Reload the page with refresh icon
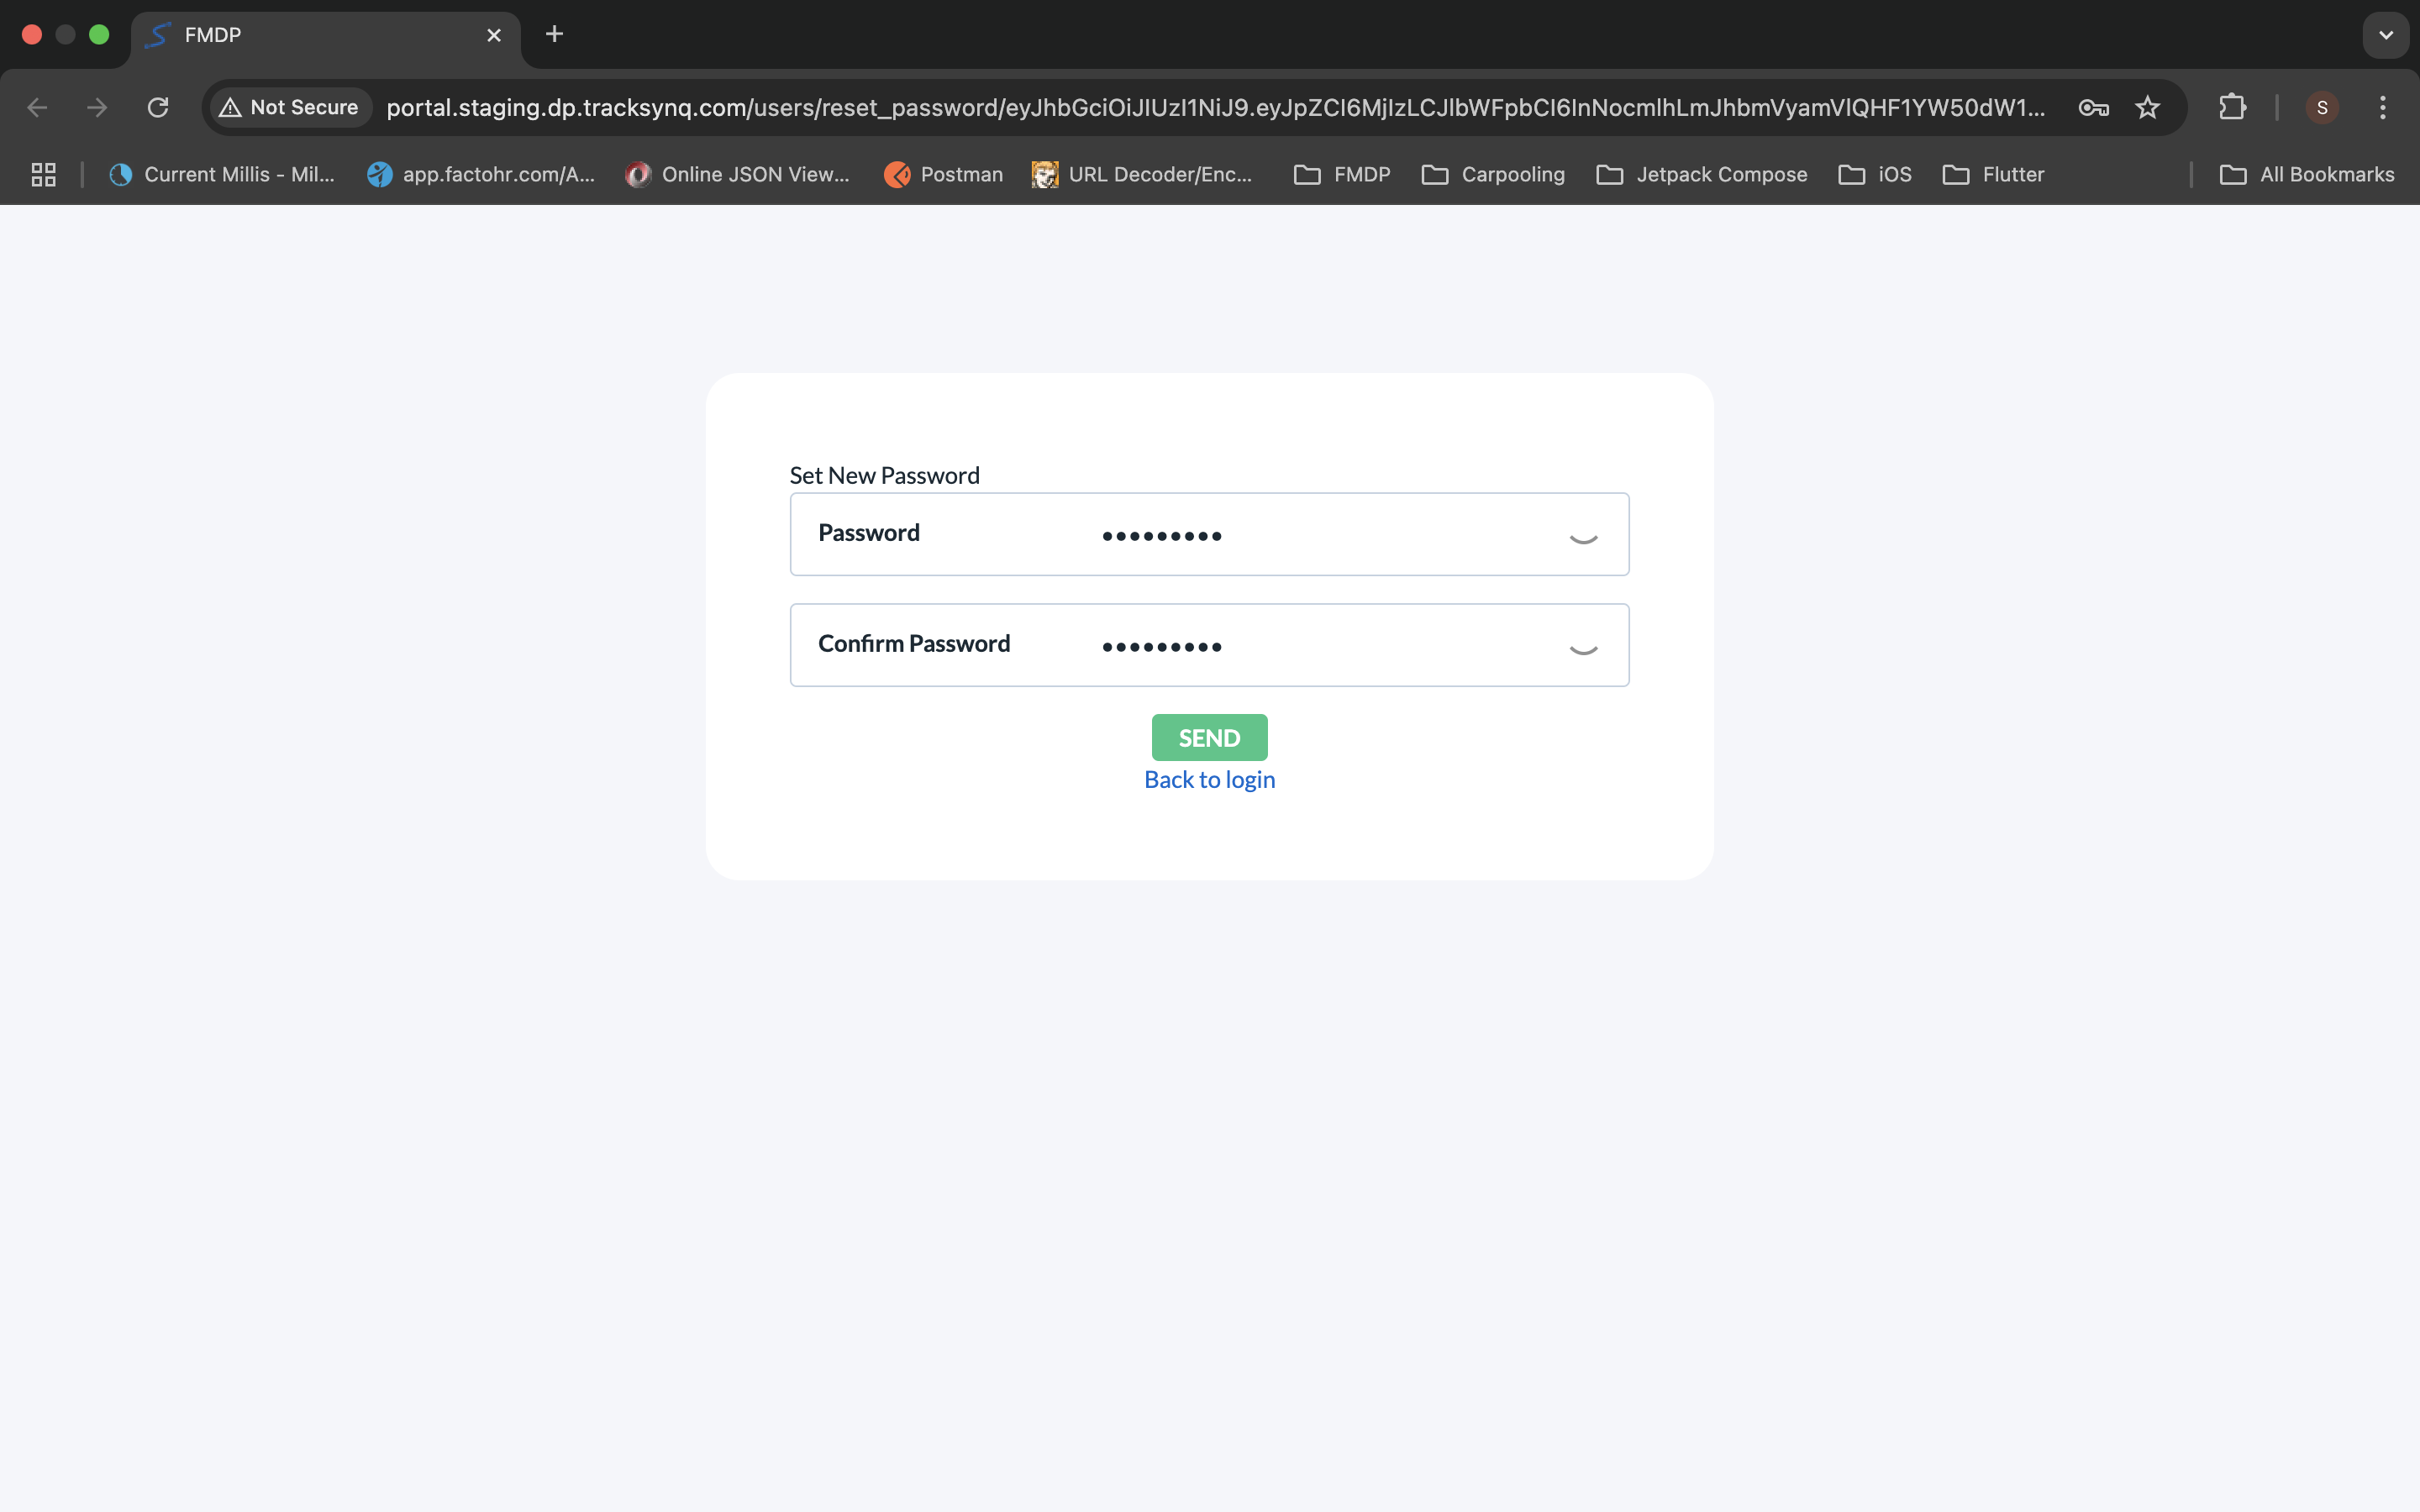 [x=158, y=107]
